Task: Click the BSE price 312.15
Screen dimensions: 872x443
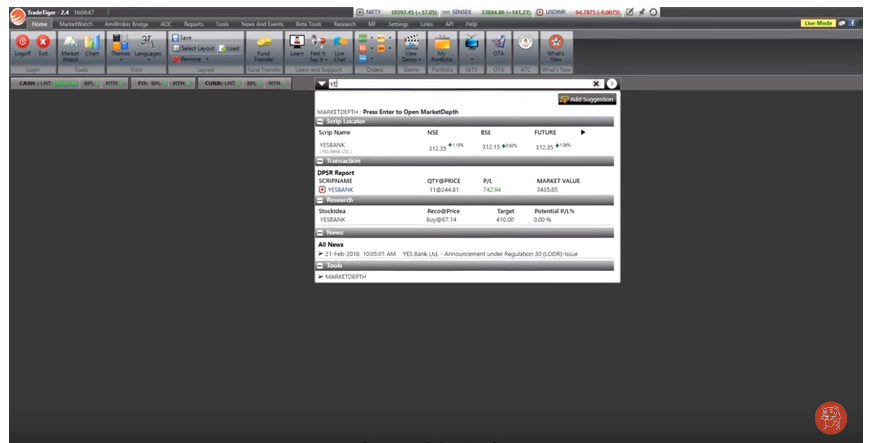Action: [x=491, y=147]
